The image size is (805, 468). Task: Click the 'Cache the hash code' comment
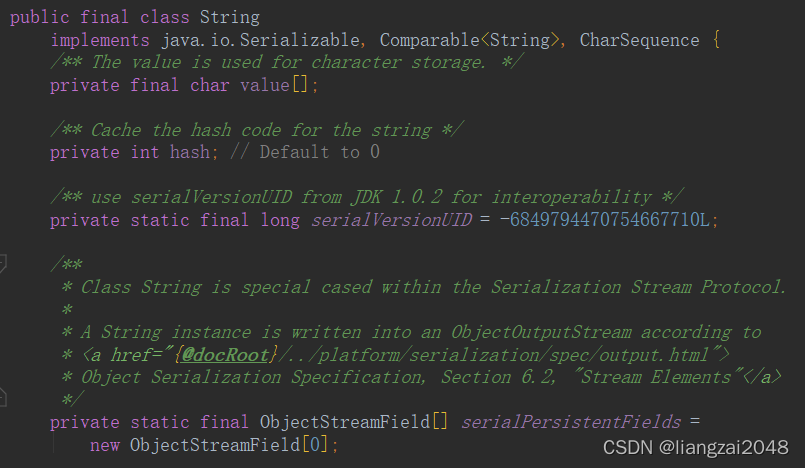(x=257, y=130)
